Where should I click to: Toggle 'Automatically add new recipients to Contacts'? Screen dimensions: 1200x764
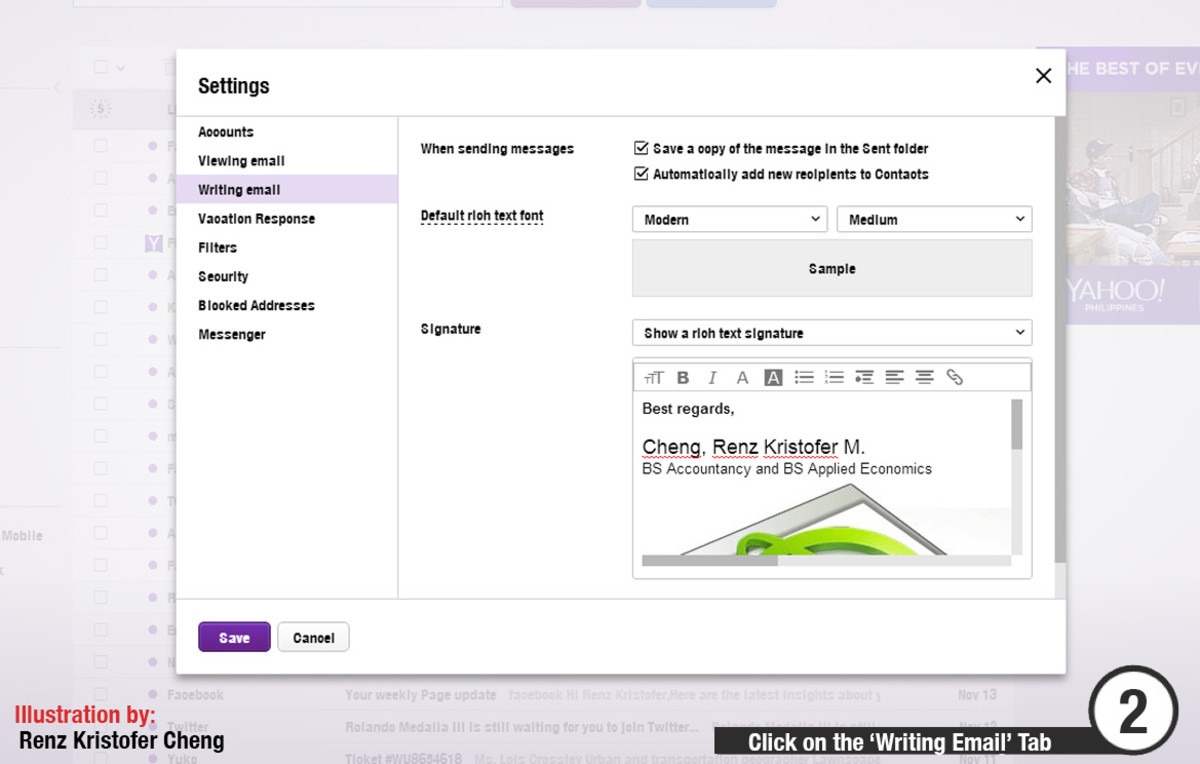[641, 174]
